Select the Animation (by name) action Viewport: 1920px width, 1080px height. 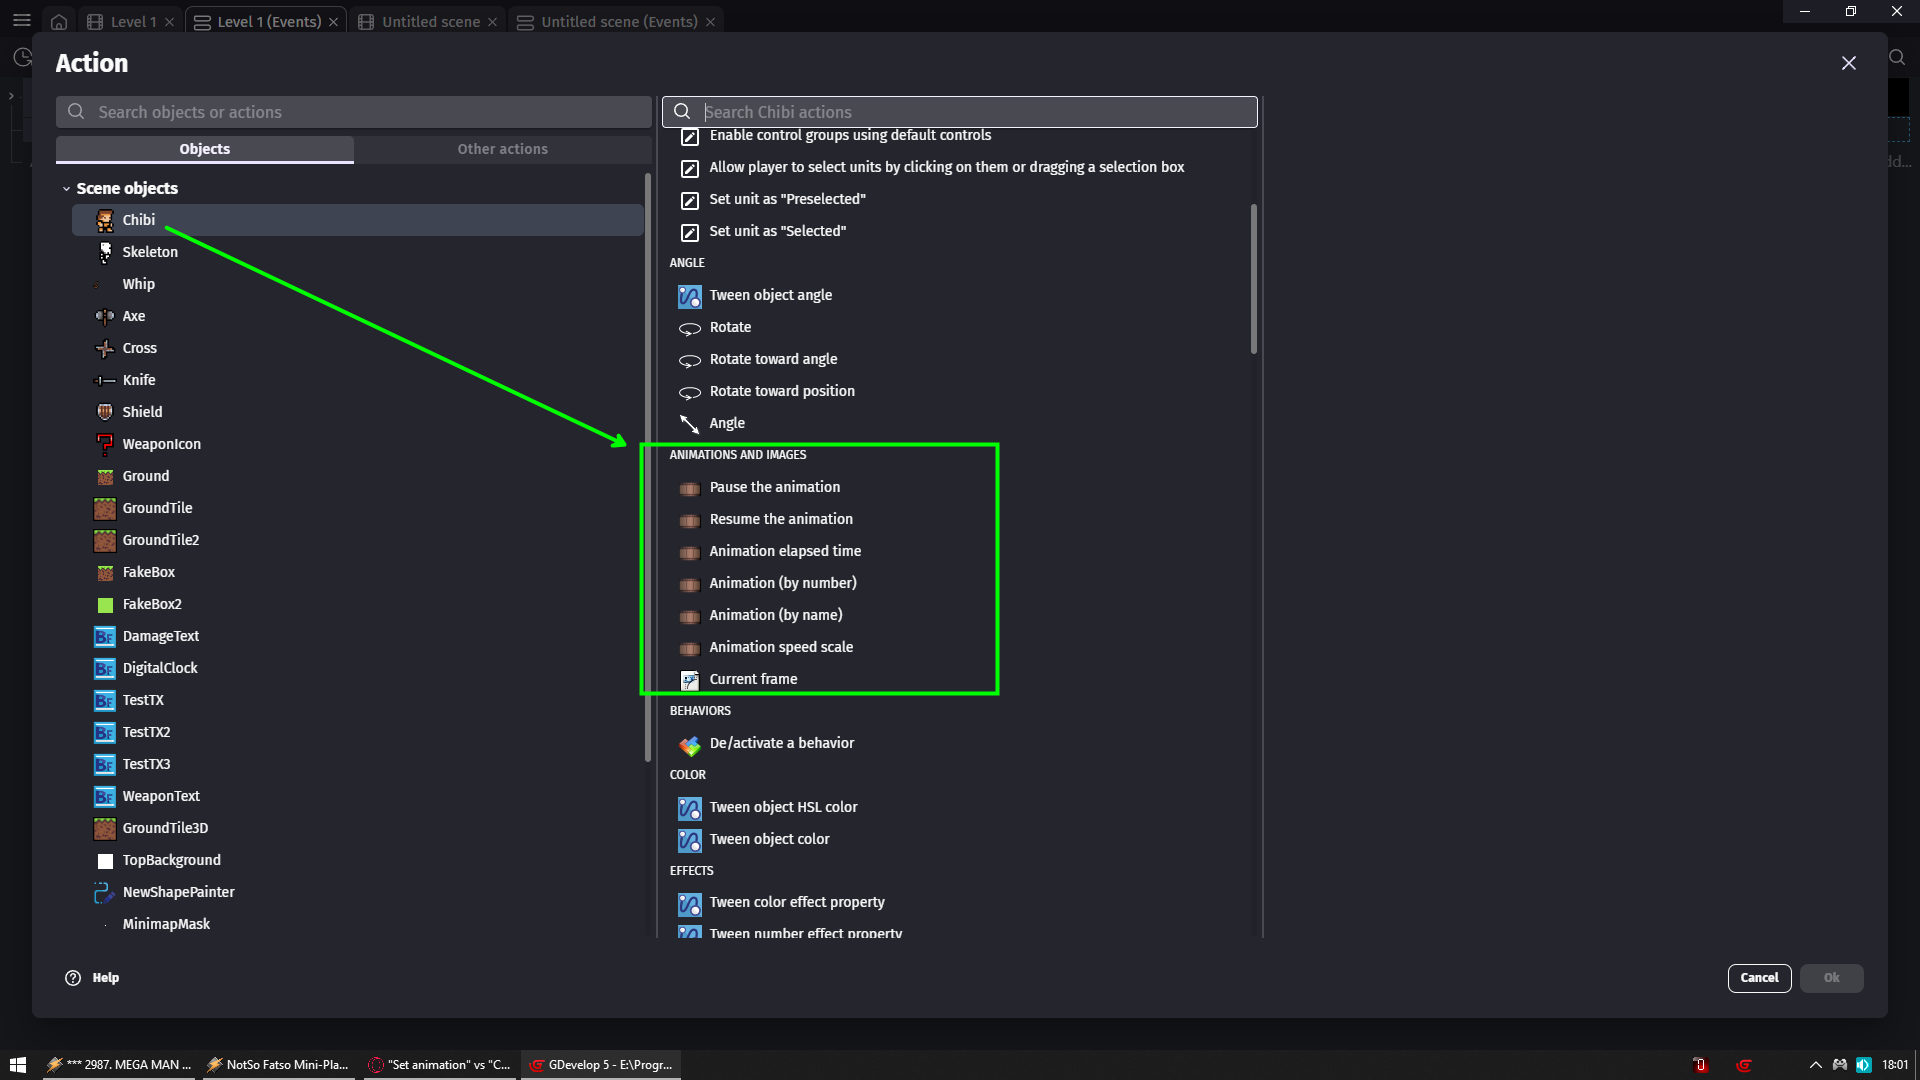click(x=776, y=614)
